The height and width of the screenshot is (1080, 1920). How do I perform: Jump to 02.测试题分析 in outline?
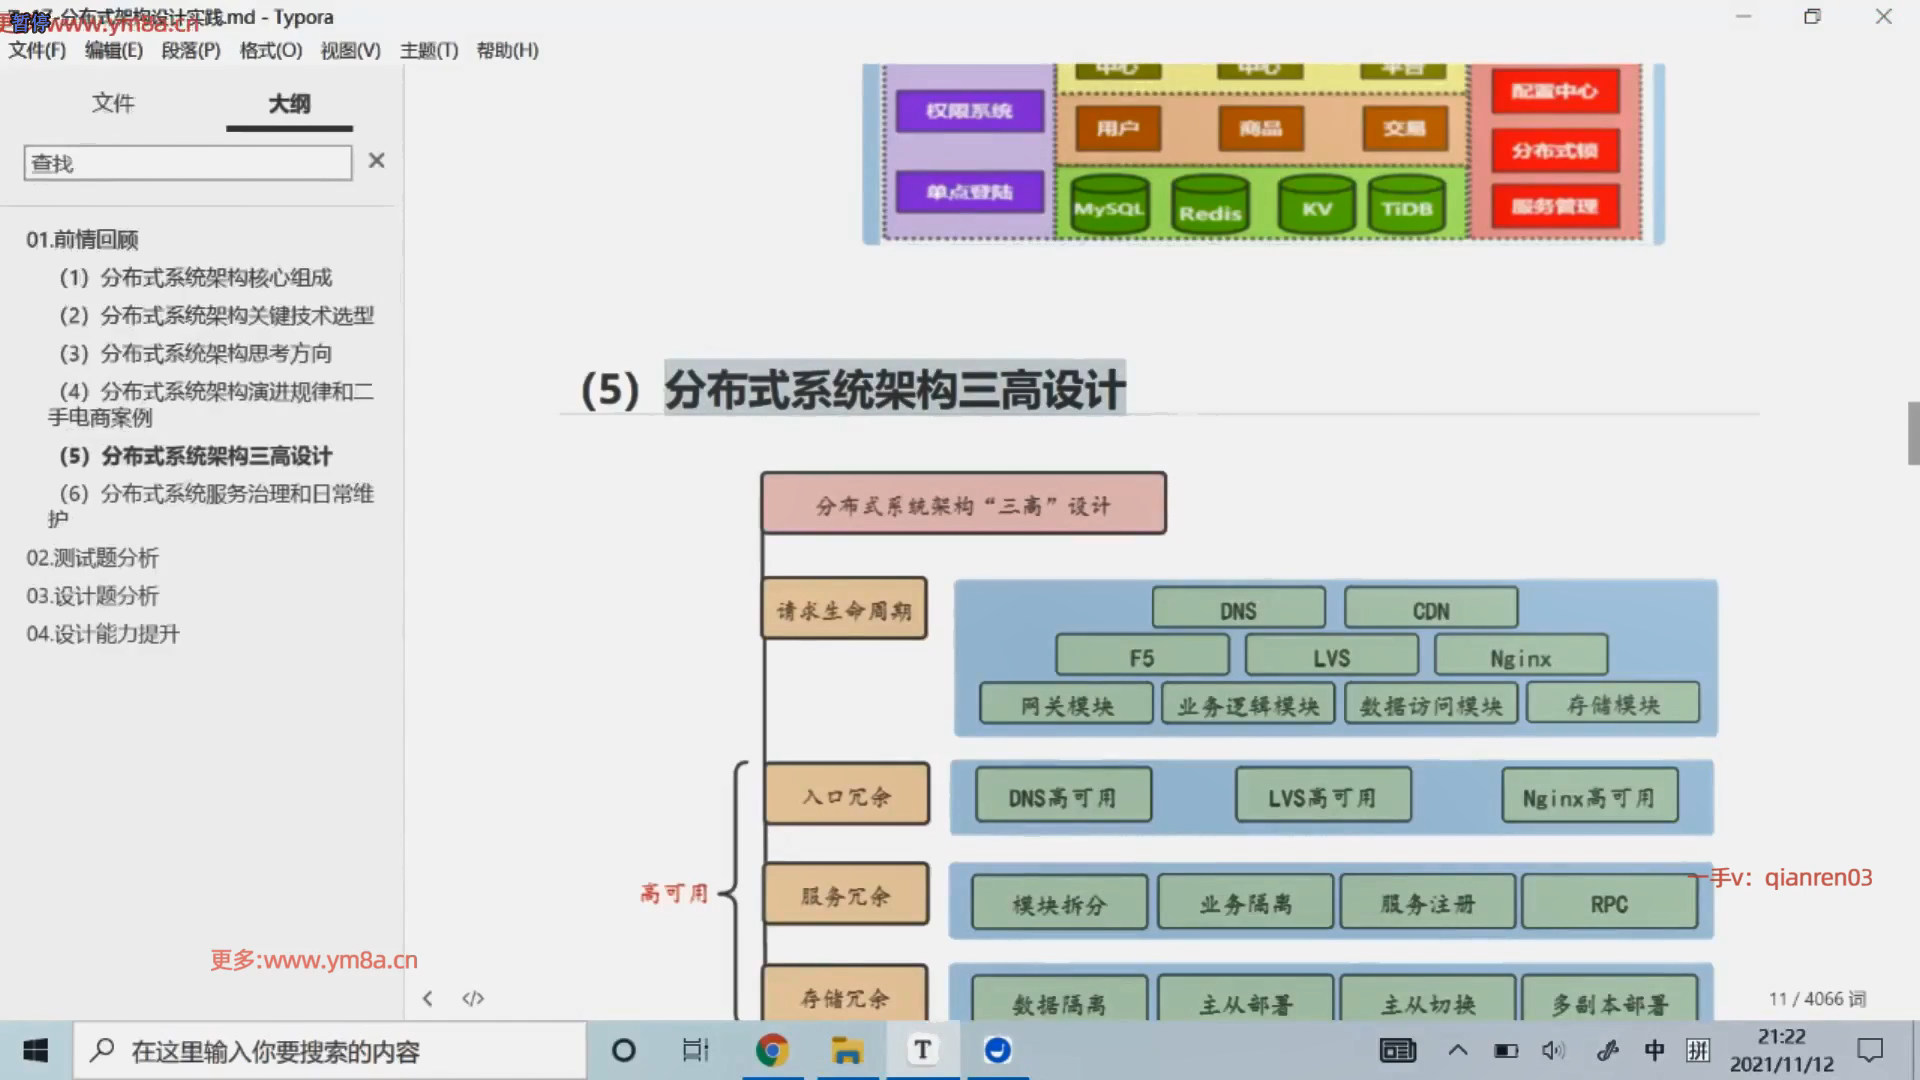coord(92,558)
